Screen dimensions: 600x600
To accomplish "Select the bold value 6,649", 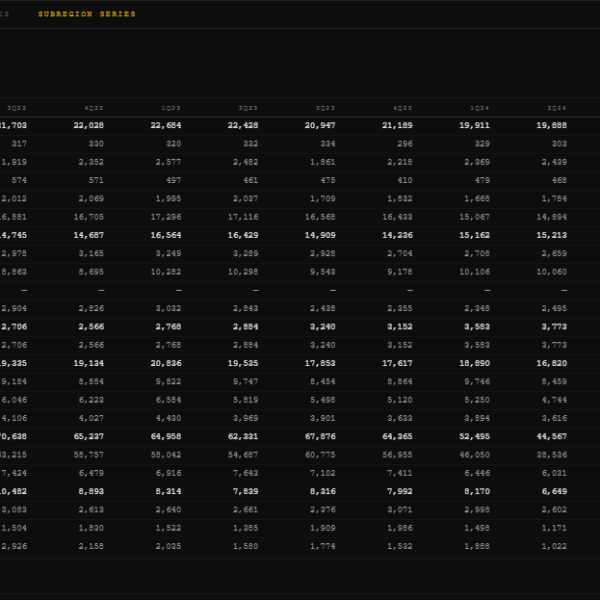I will point(554,491).
